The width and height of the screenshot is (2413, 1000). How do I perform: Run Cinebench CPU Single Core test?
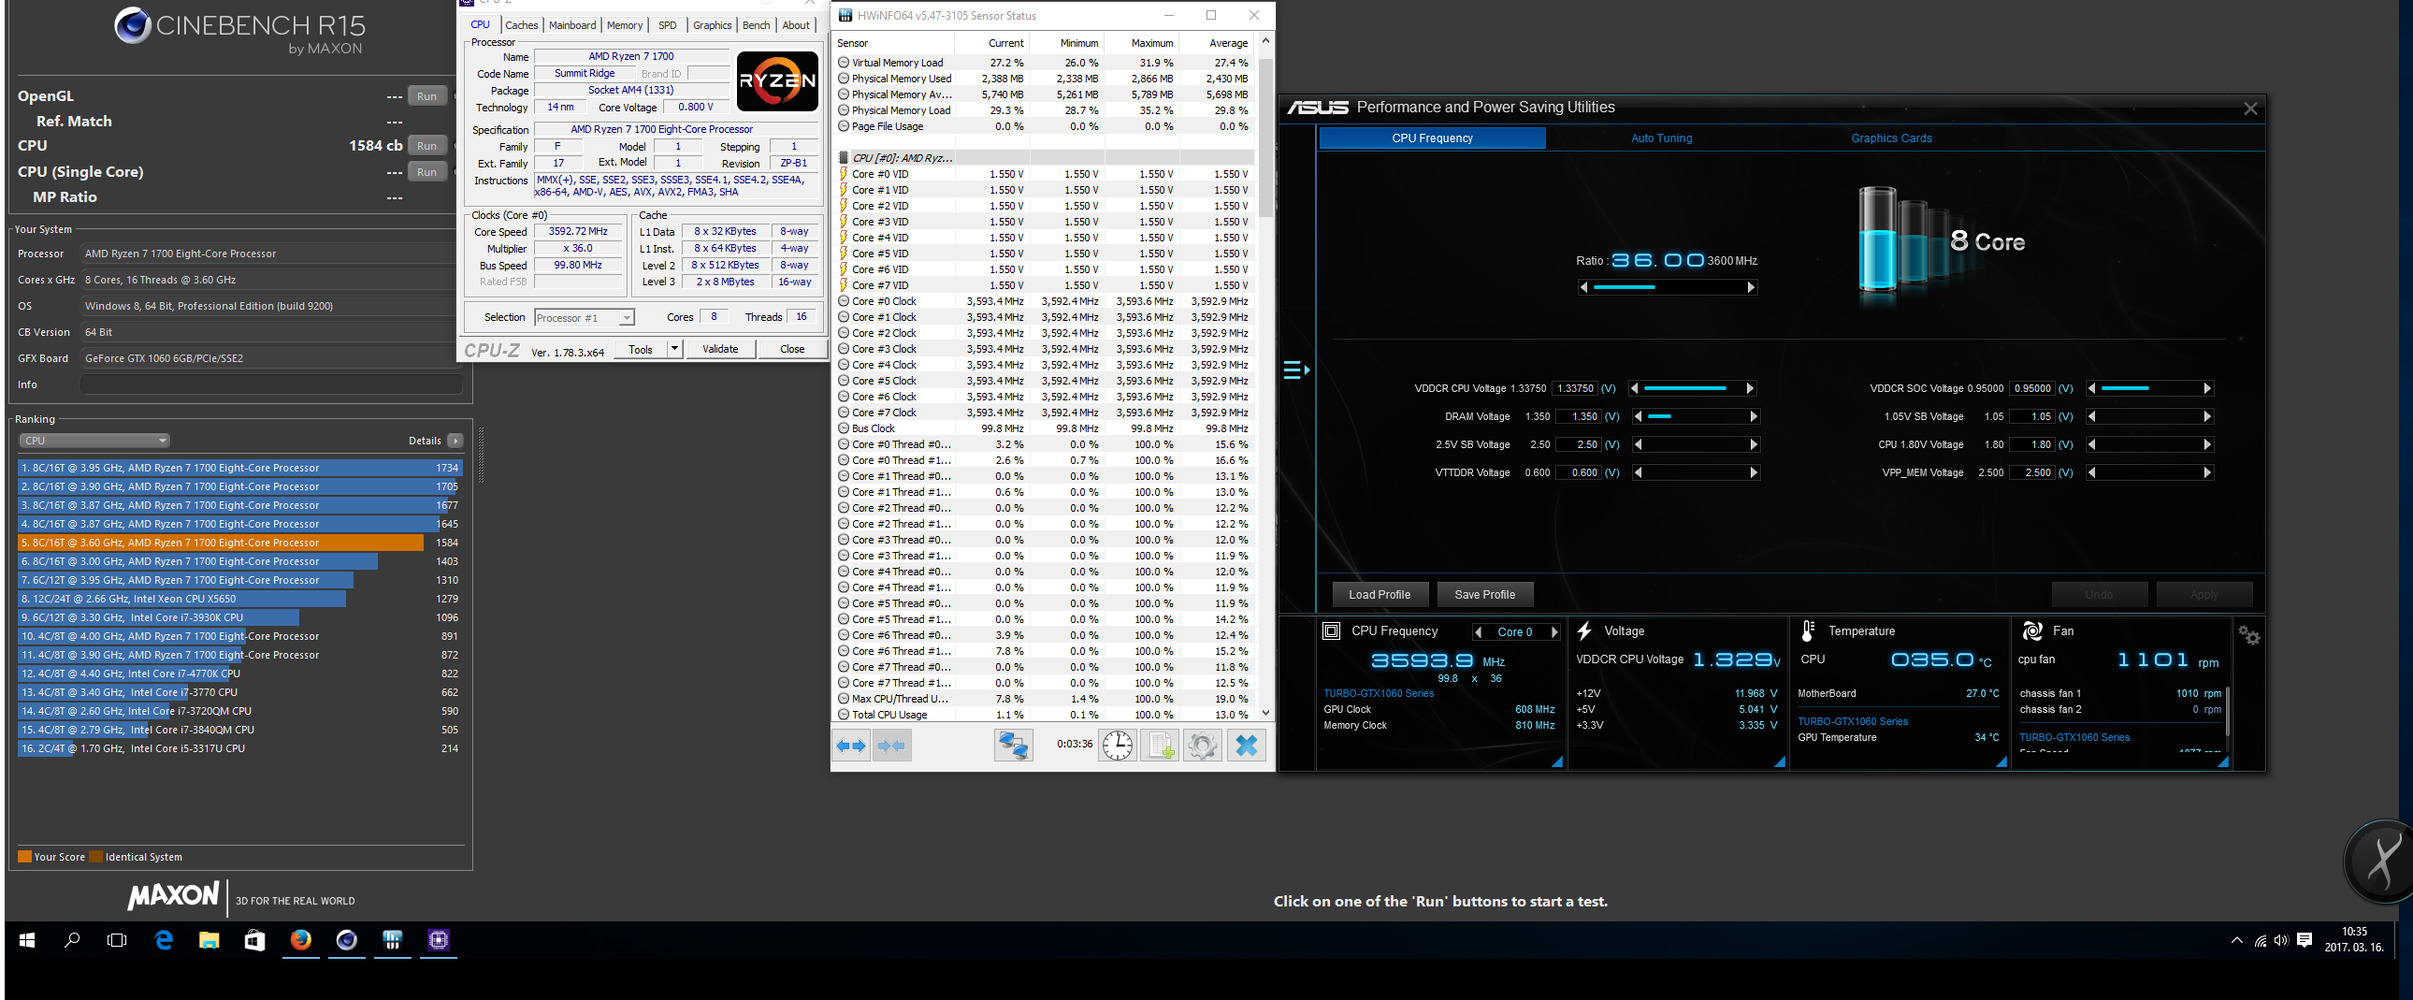click(427, 172)
